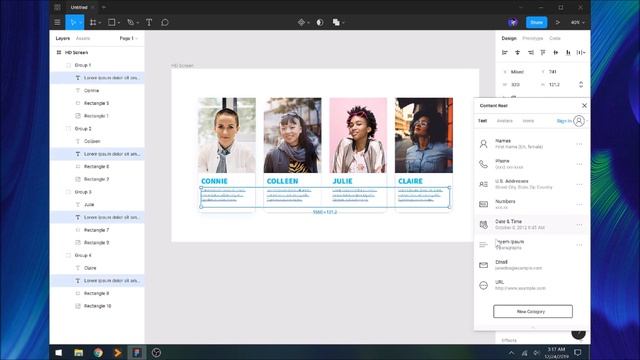640x360 pixels.
Task: Apply the URL content category
Action: [531, 285]
